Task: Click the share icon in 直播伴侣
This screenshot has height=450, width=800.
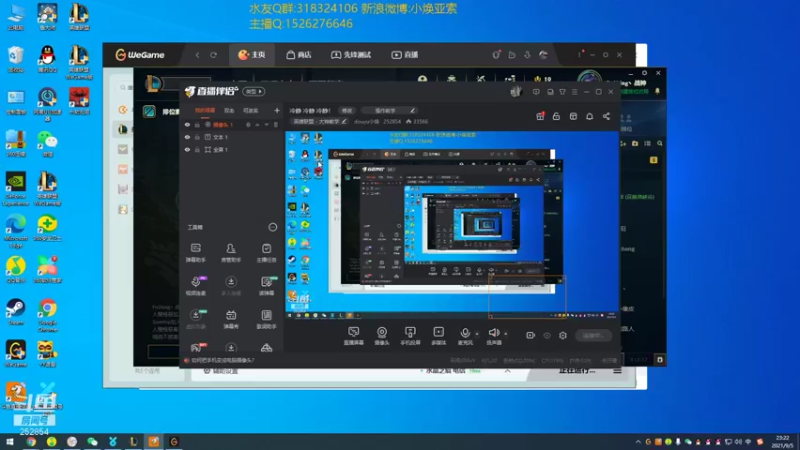Action: tap(606, 116)
